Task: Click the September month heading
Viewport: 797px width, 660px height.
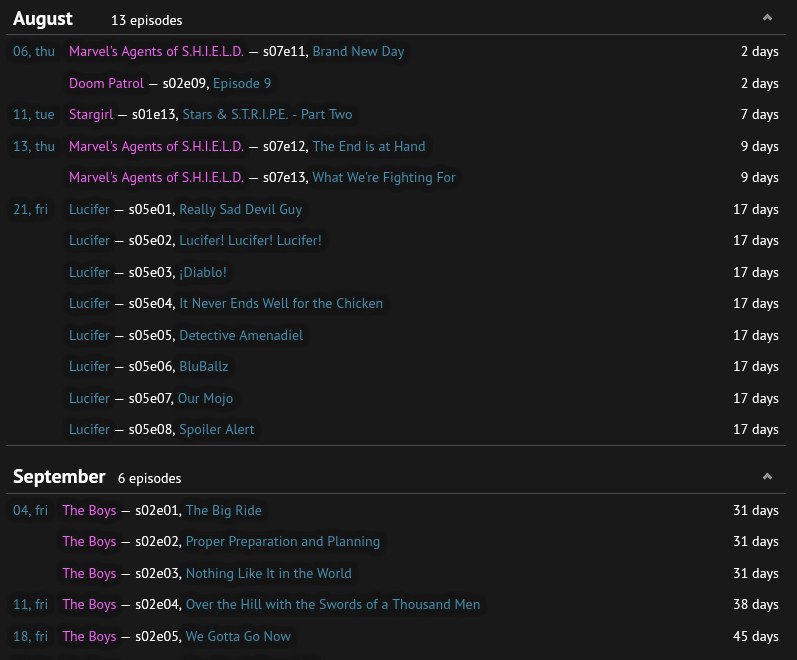Action: coord(59,477)
